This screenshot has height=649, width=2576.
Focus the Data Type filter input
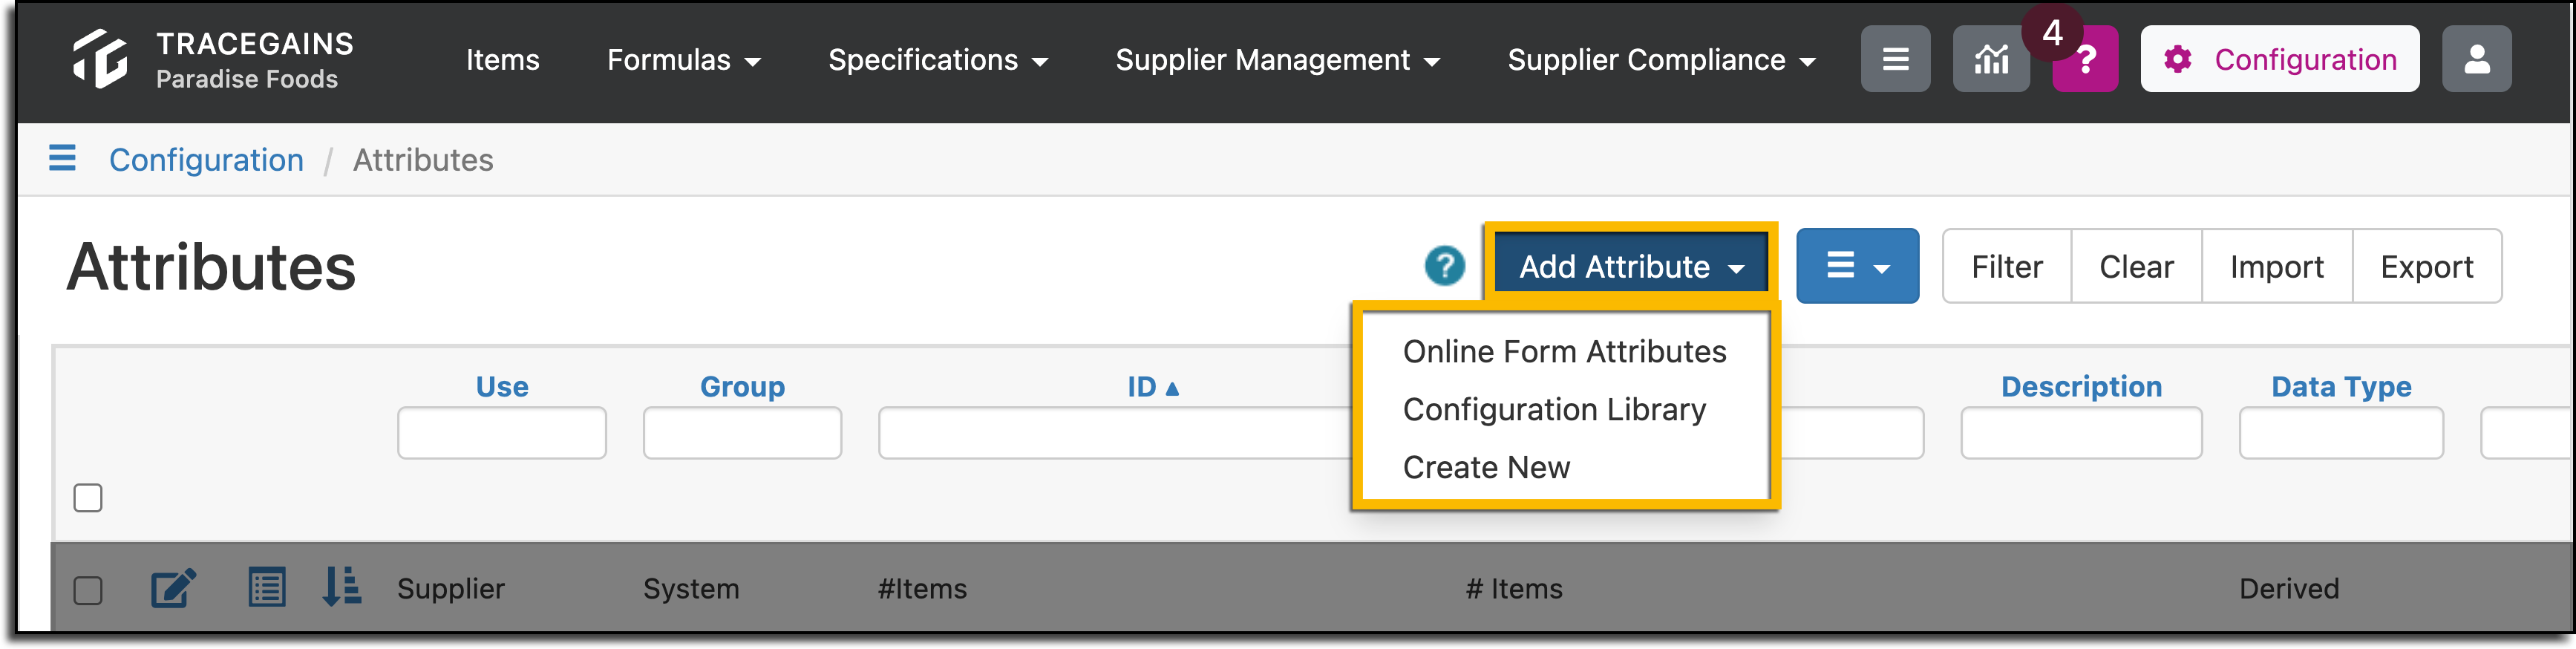coord(2341,433)
